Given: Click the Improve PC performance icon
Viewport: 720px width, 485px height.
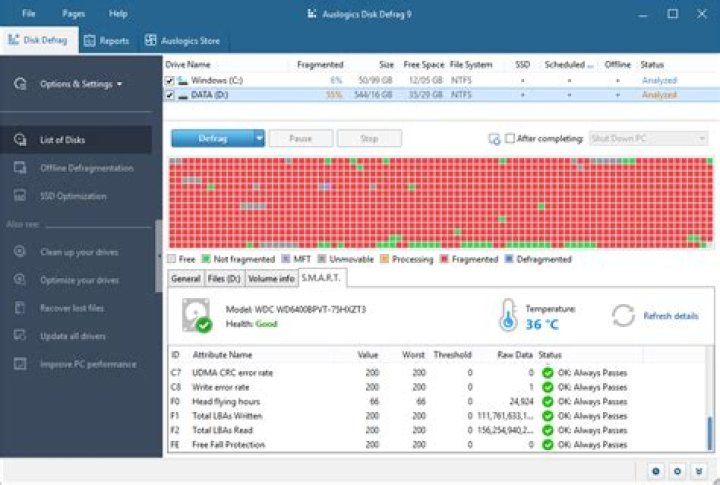Looking at the screenshot, I should click(20, 364).
